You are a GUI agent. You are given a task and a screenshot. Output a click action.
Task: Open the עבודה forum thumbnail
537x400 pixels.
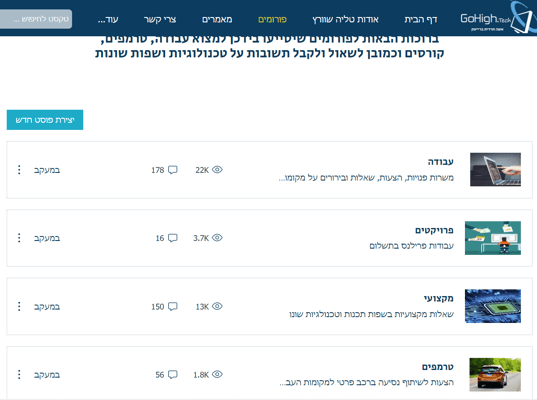pos(495,170)
